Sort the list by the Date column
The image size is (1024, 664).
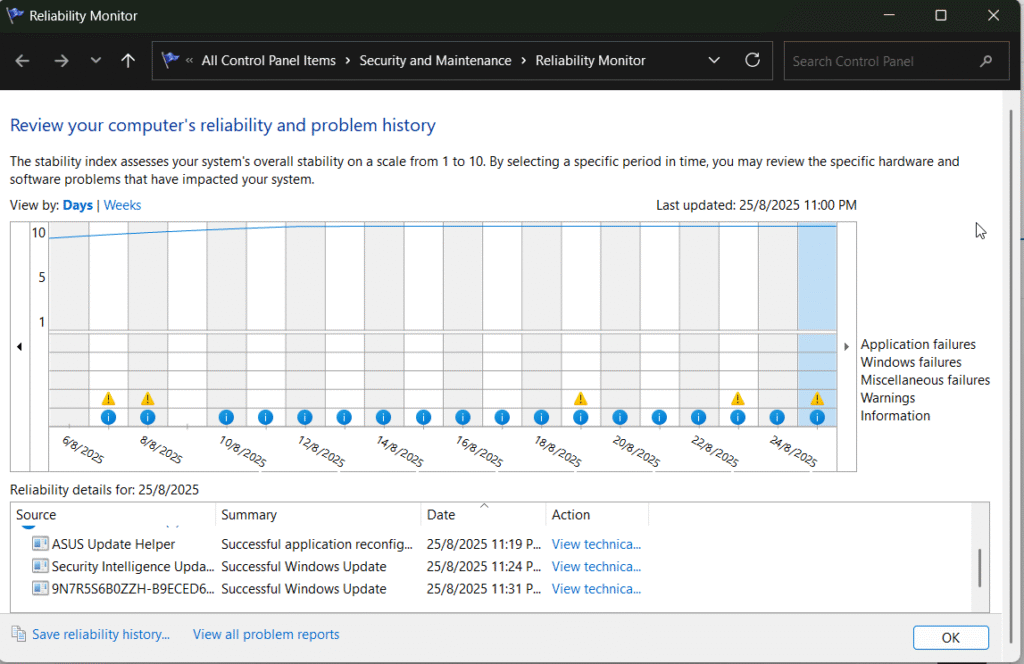[441, 515]
